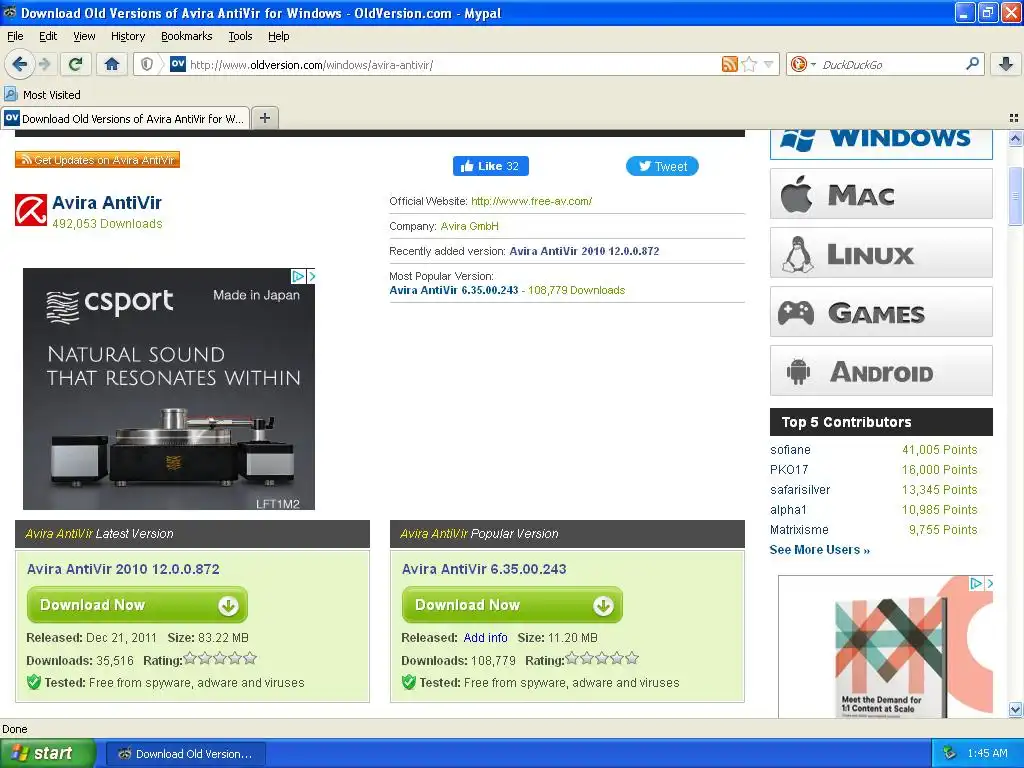Click Get Updates on Avira AntiVir button
Screen dimensions: 1024x768
(97, 159)
